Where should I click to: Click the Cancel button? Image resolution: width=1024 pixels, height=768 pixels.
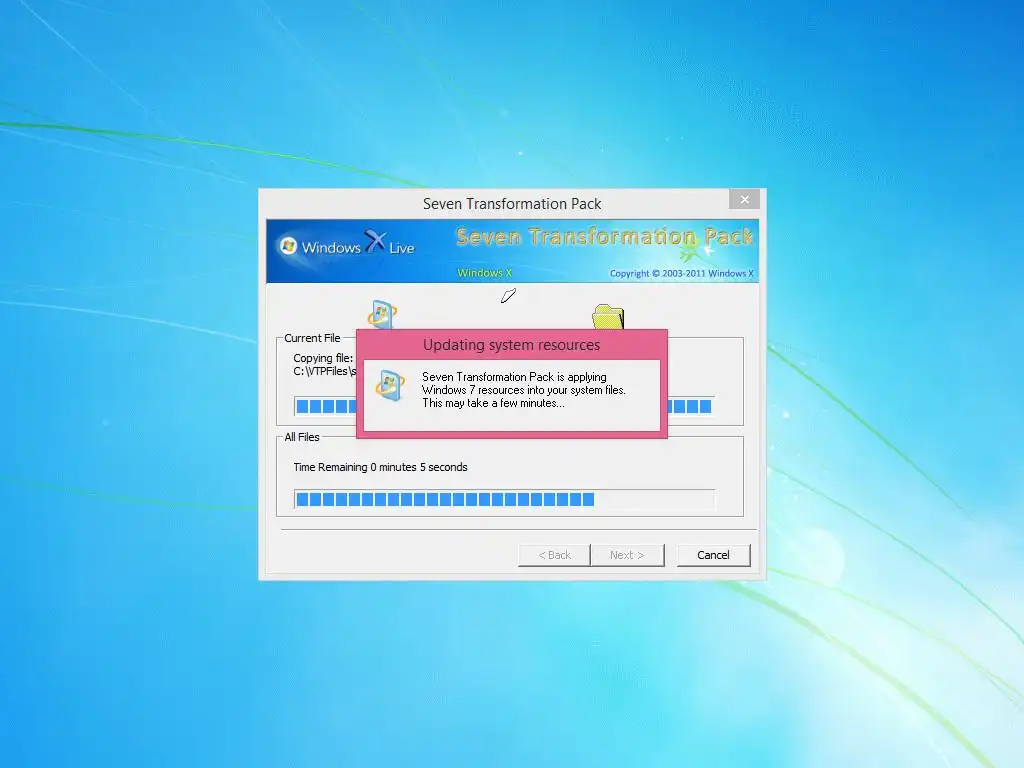(713, 555)
